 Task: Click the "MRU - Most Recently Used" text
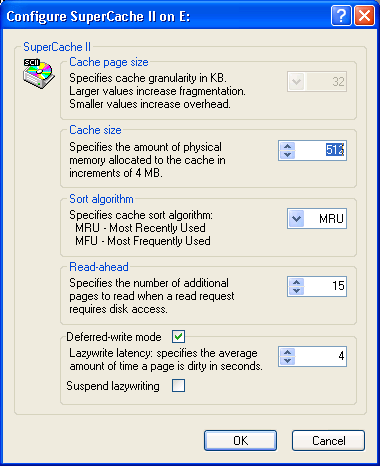140,228
